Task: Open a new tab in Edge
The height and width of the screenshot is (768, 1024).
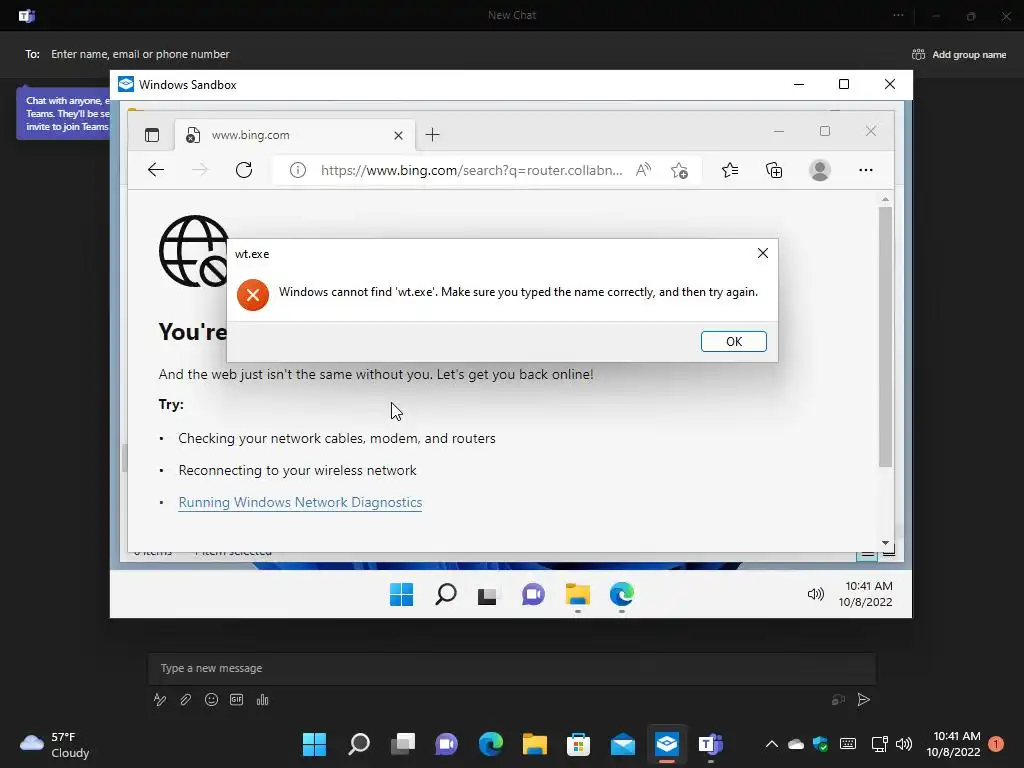Action: point(432,135)
